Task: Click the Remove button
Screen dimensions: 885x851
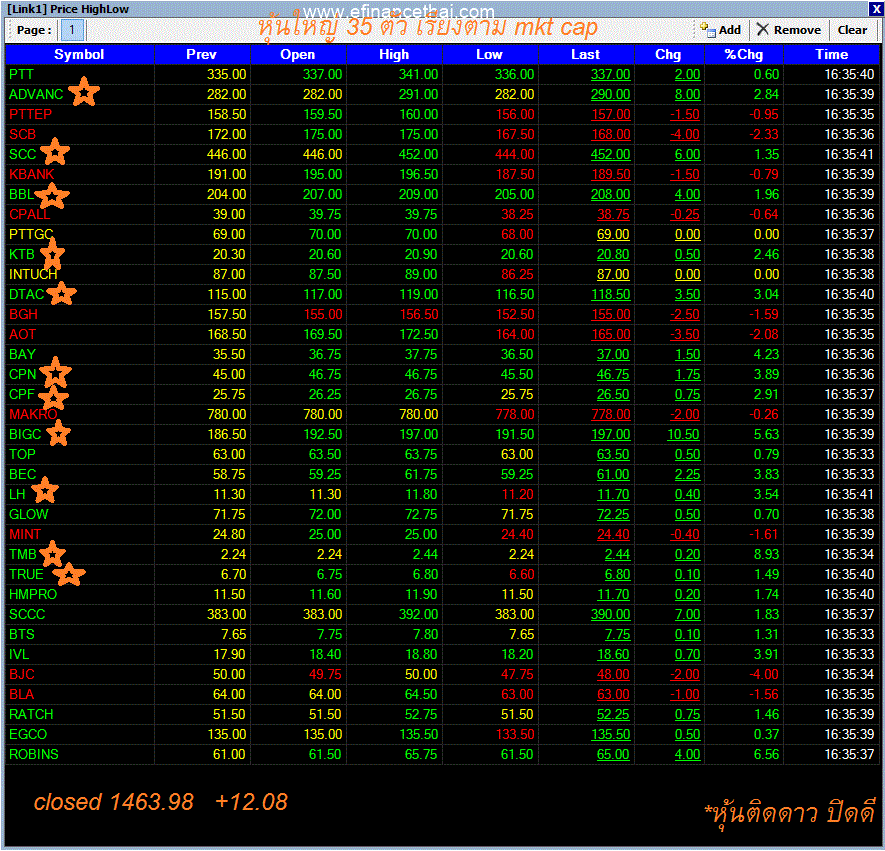Action: tap(788, 30)
